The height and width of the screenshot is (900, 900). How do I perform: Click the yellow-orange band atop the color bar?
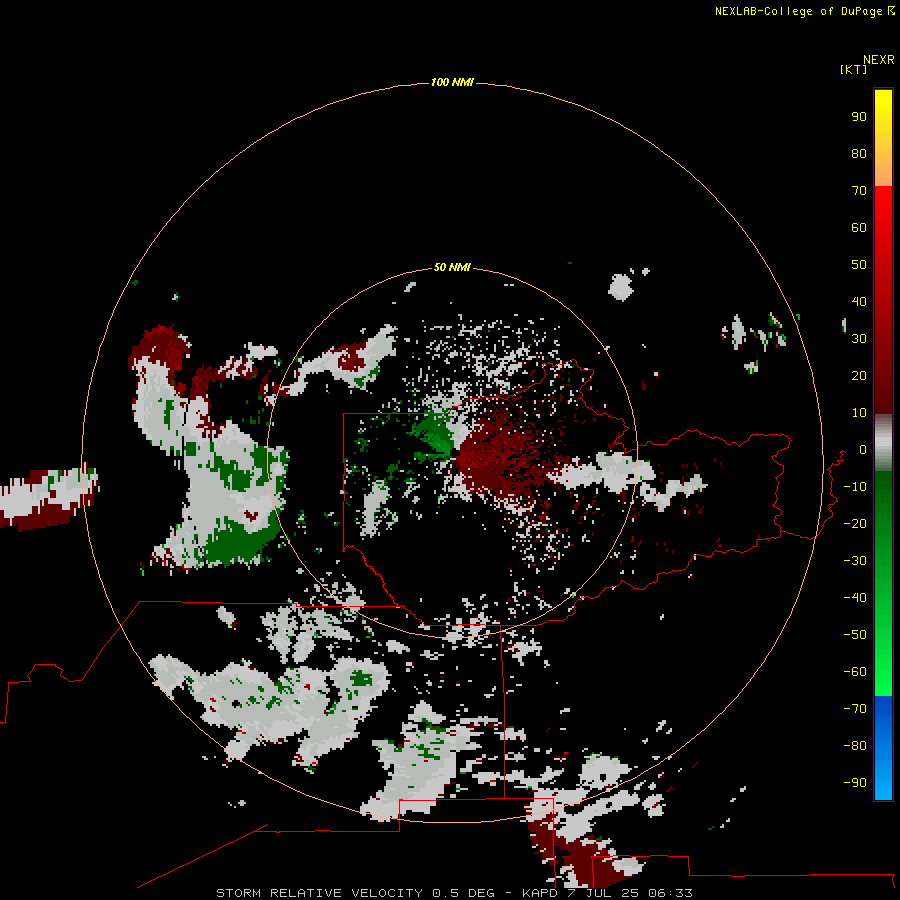[x=883, y=138]
